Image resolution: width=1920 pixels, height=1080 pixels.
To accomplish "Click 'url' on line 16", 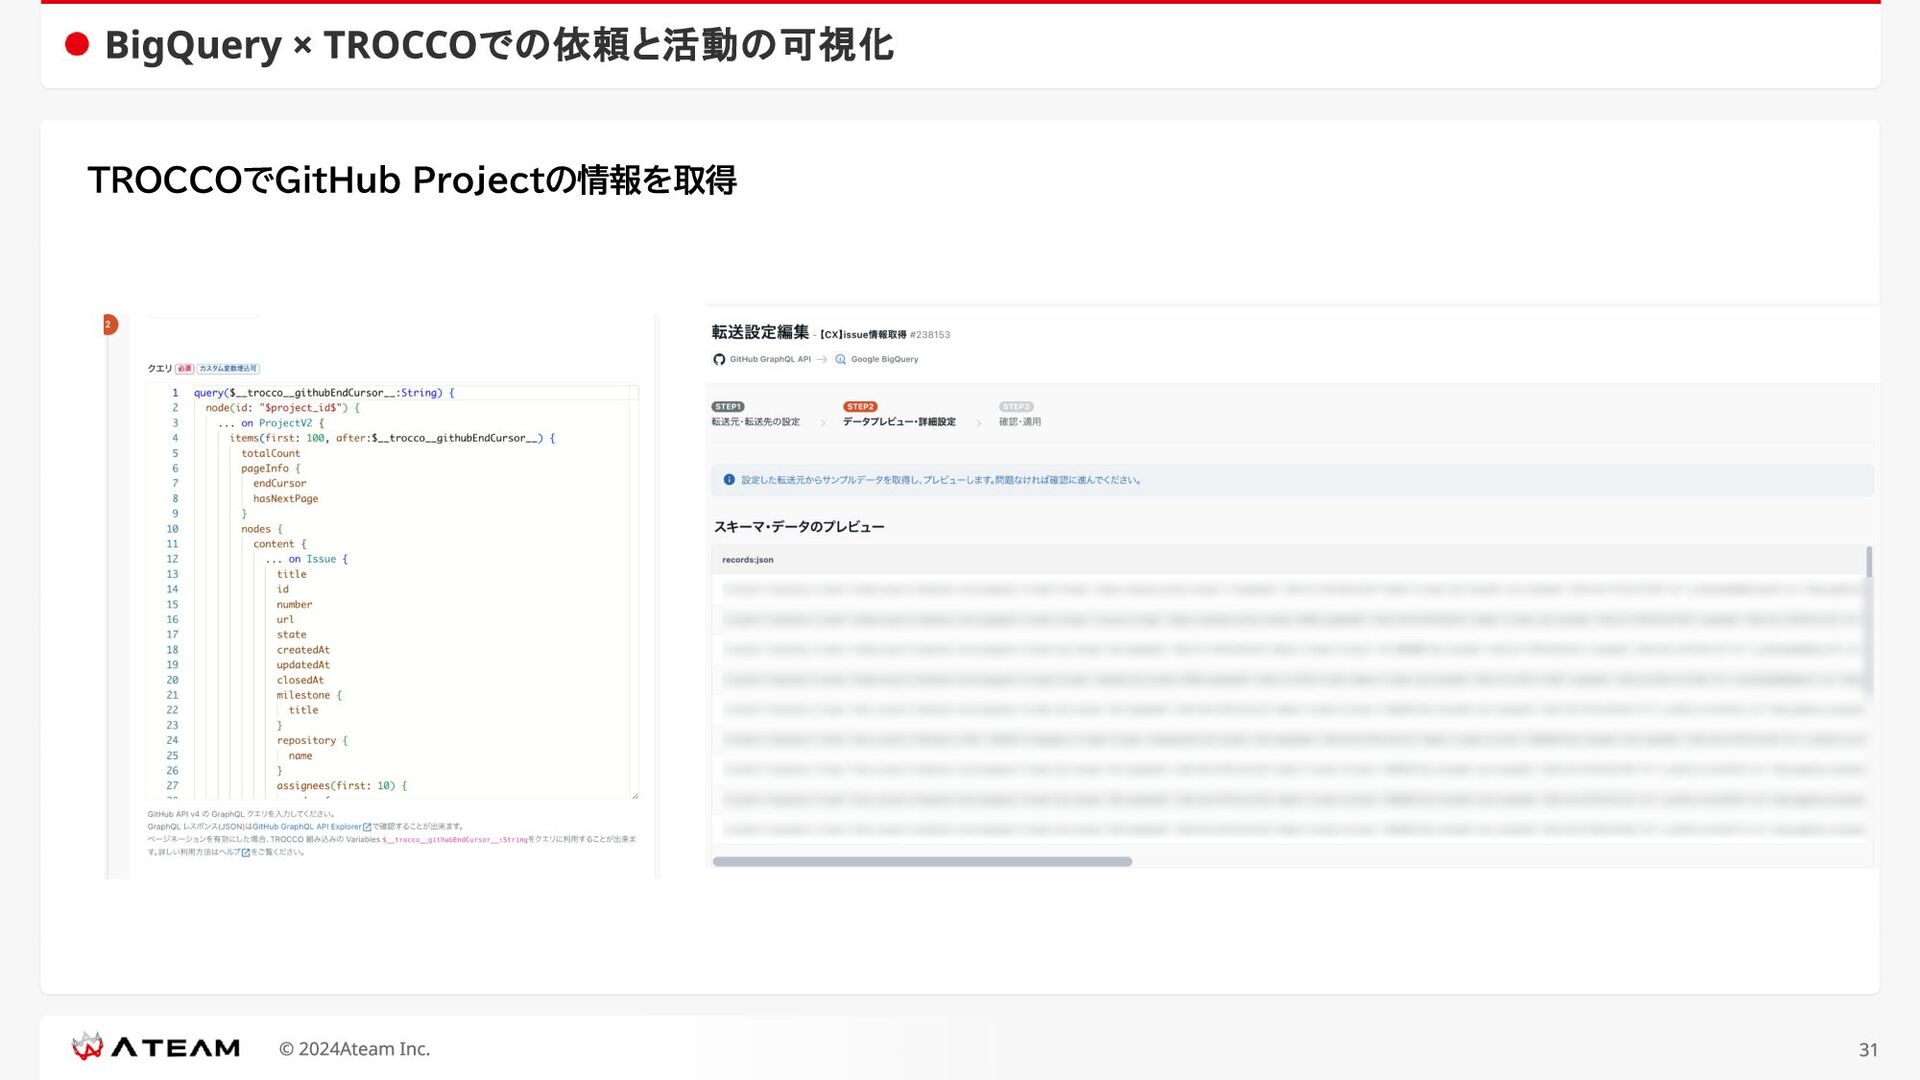I will (x=285, y=619).
